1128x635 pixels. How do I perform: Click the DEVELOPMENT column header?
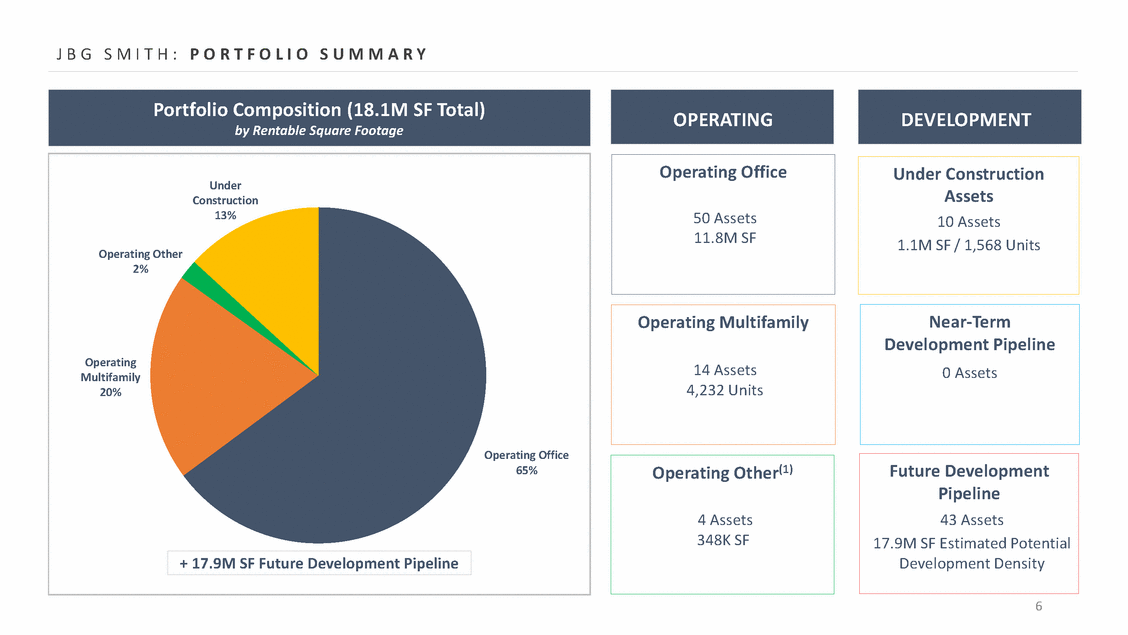point(969,117)
